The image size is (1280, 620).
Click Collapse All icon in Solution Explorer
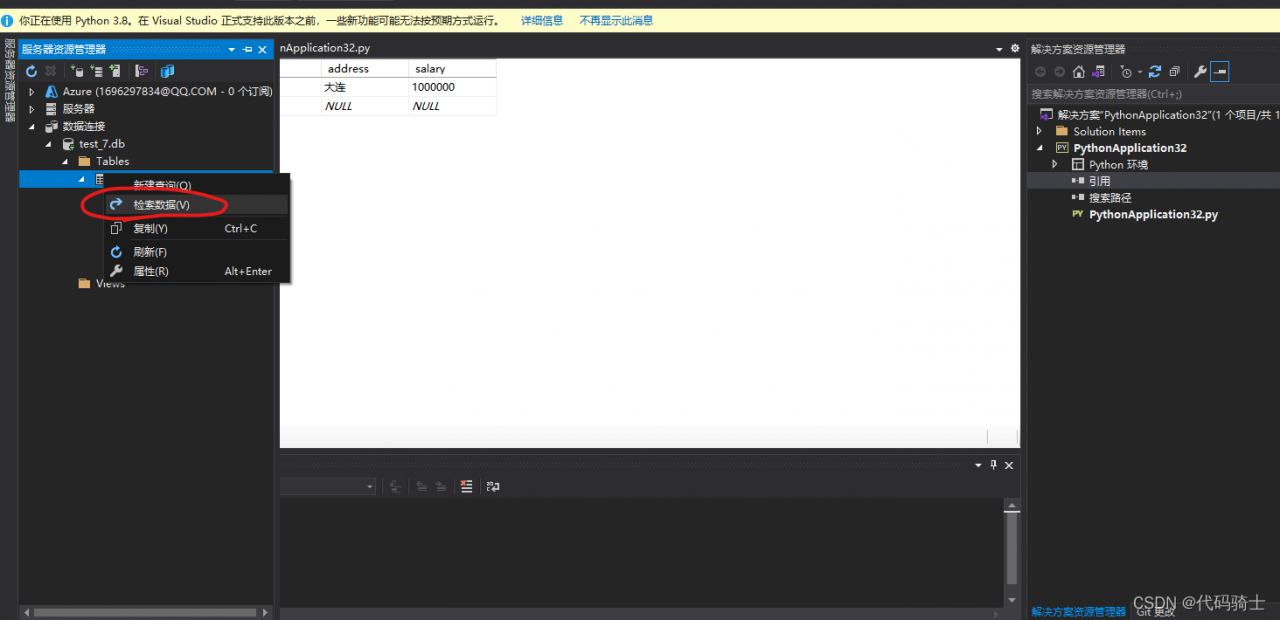1174,72
